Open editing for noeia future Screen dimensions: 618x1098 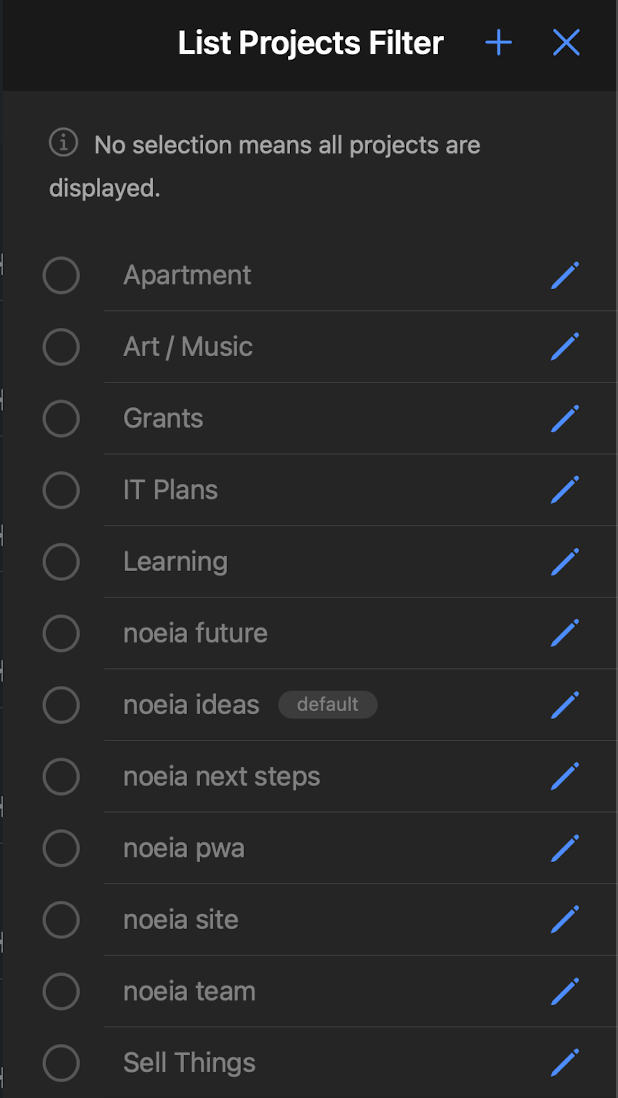tap(565, 633)
